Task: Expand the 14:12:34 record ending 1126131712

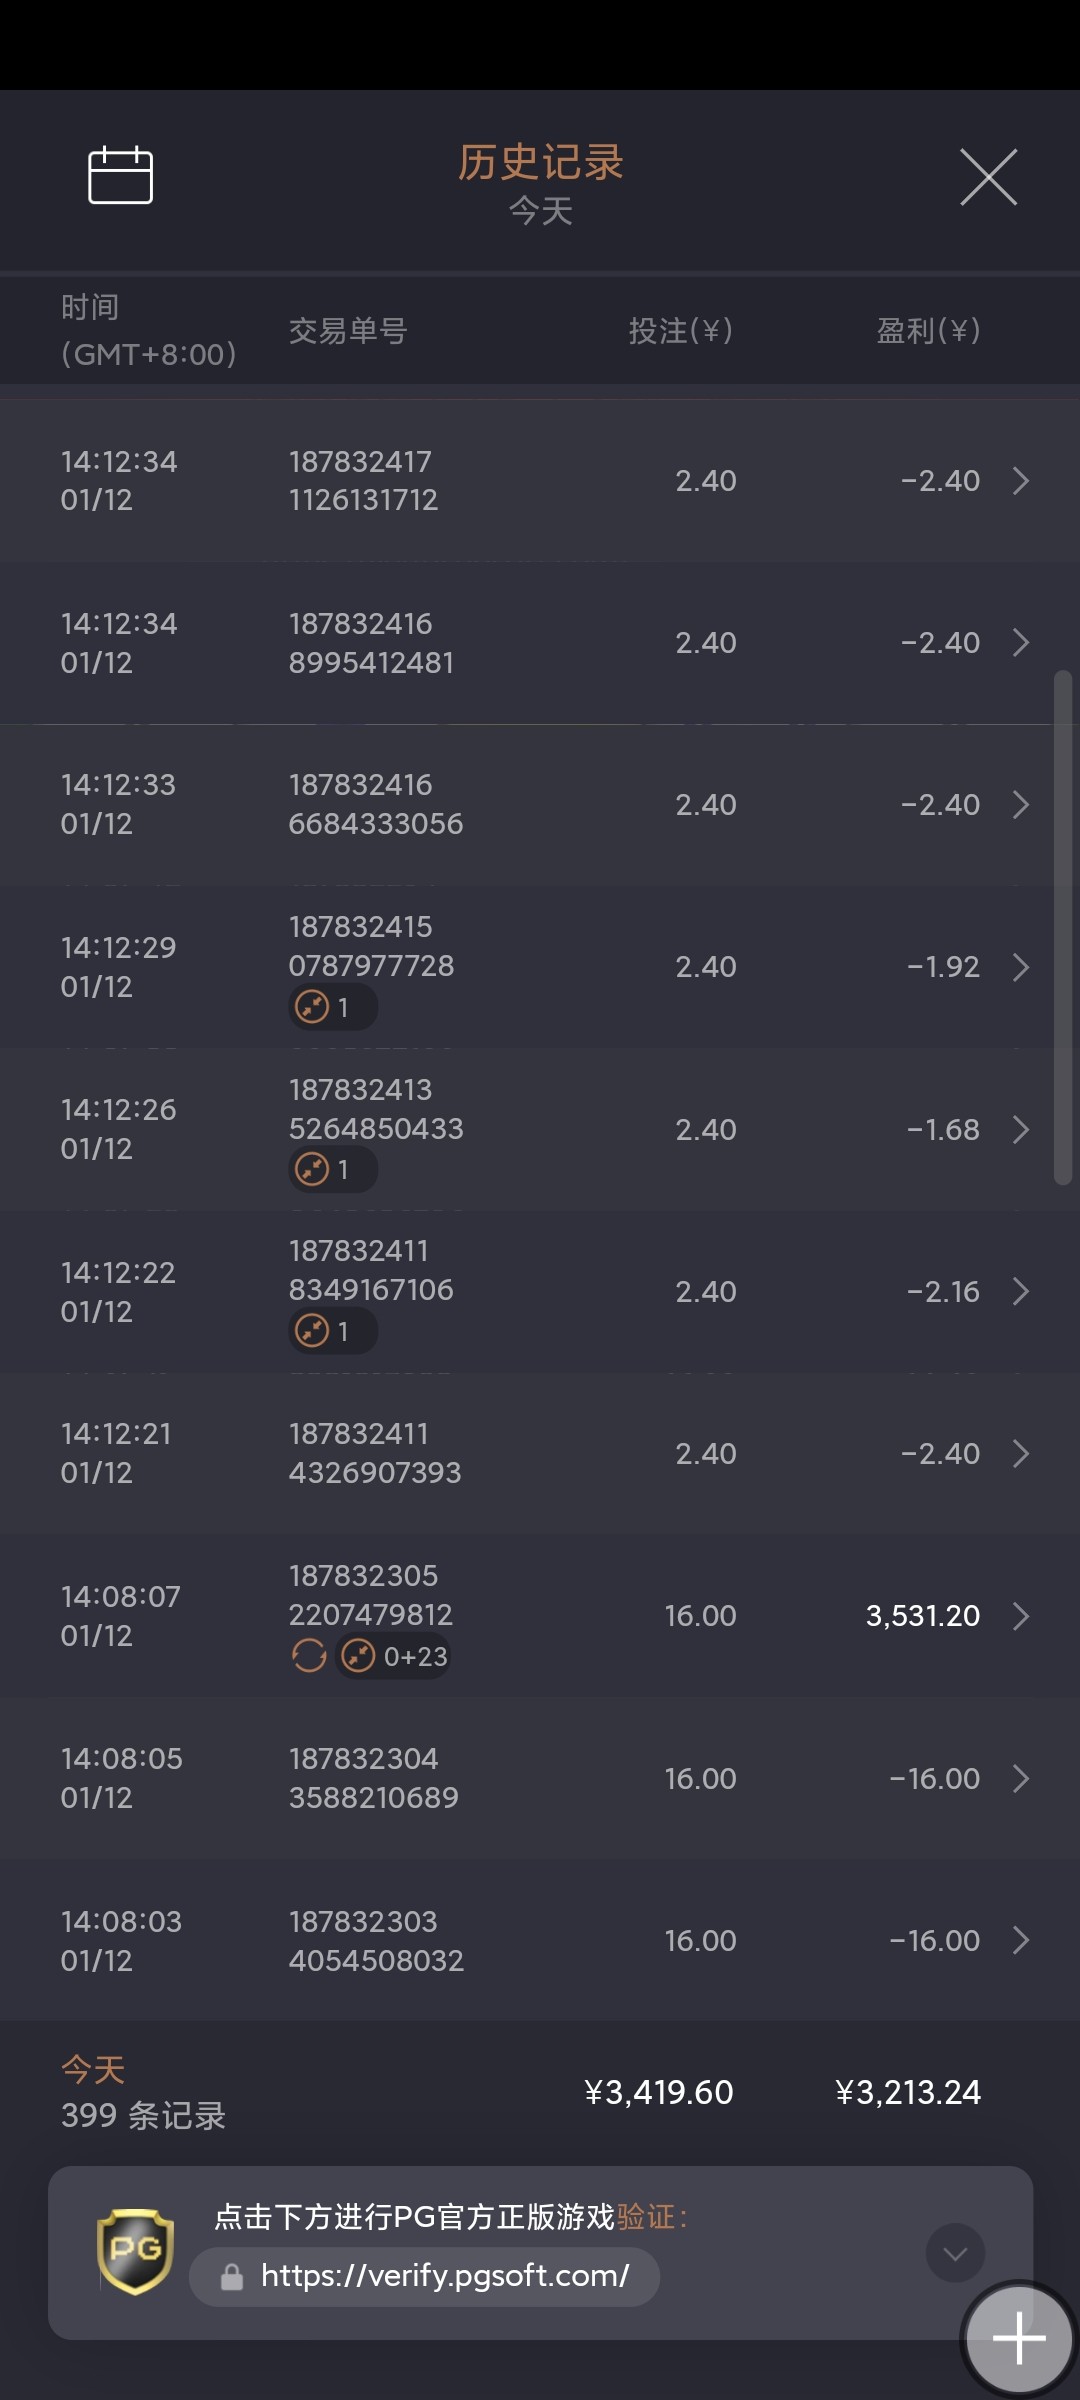Action: click(1020, 481)
